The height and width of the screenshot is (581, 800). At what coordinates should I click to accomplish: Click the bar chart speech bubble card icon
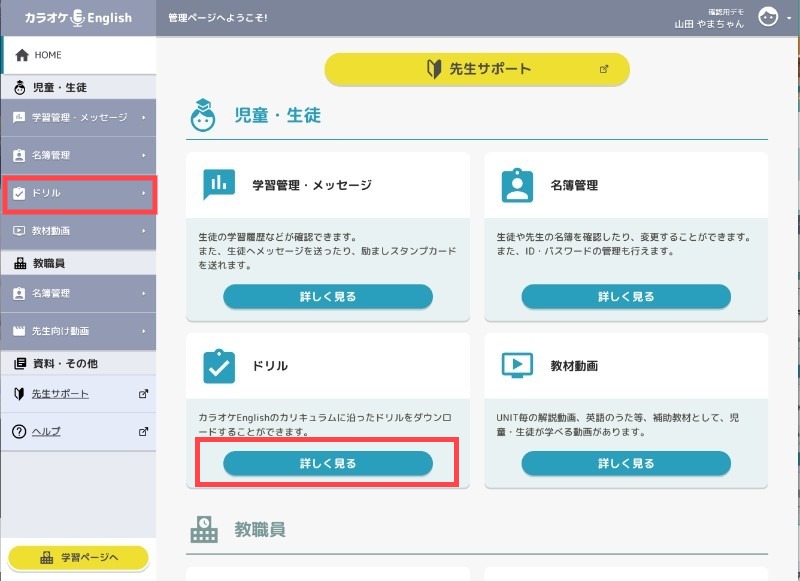pyautogui.click(x=219, y=185)
